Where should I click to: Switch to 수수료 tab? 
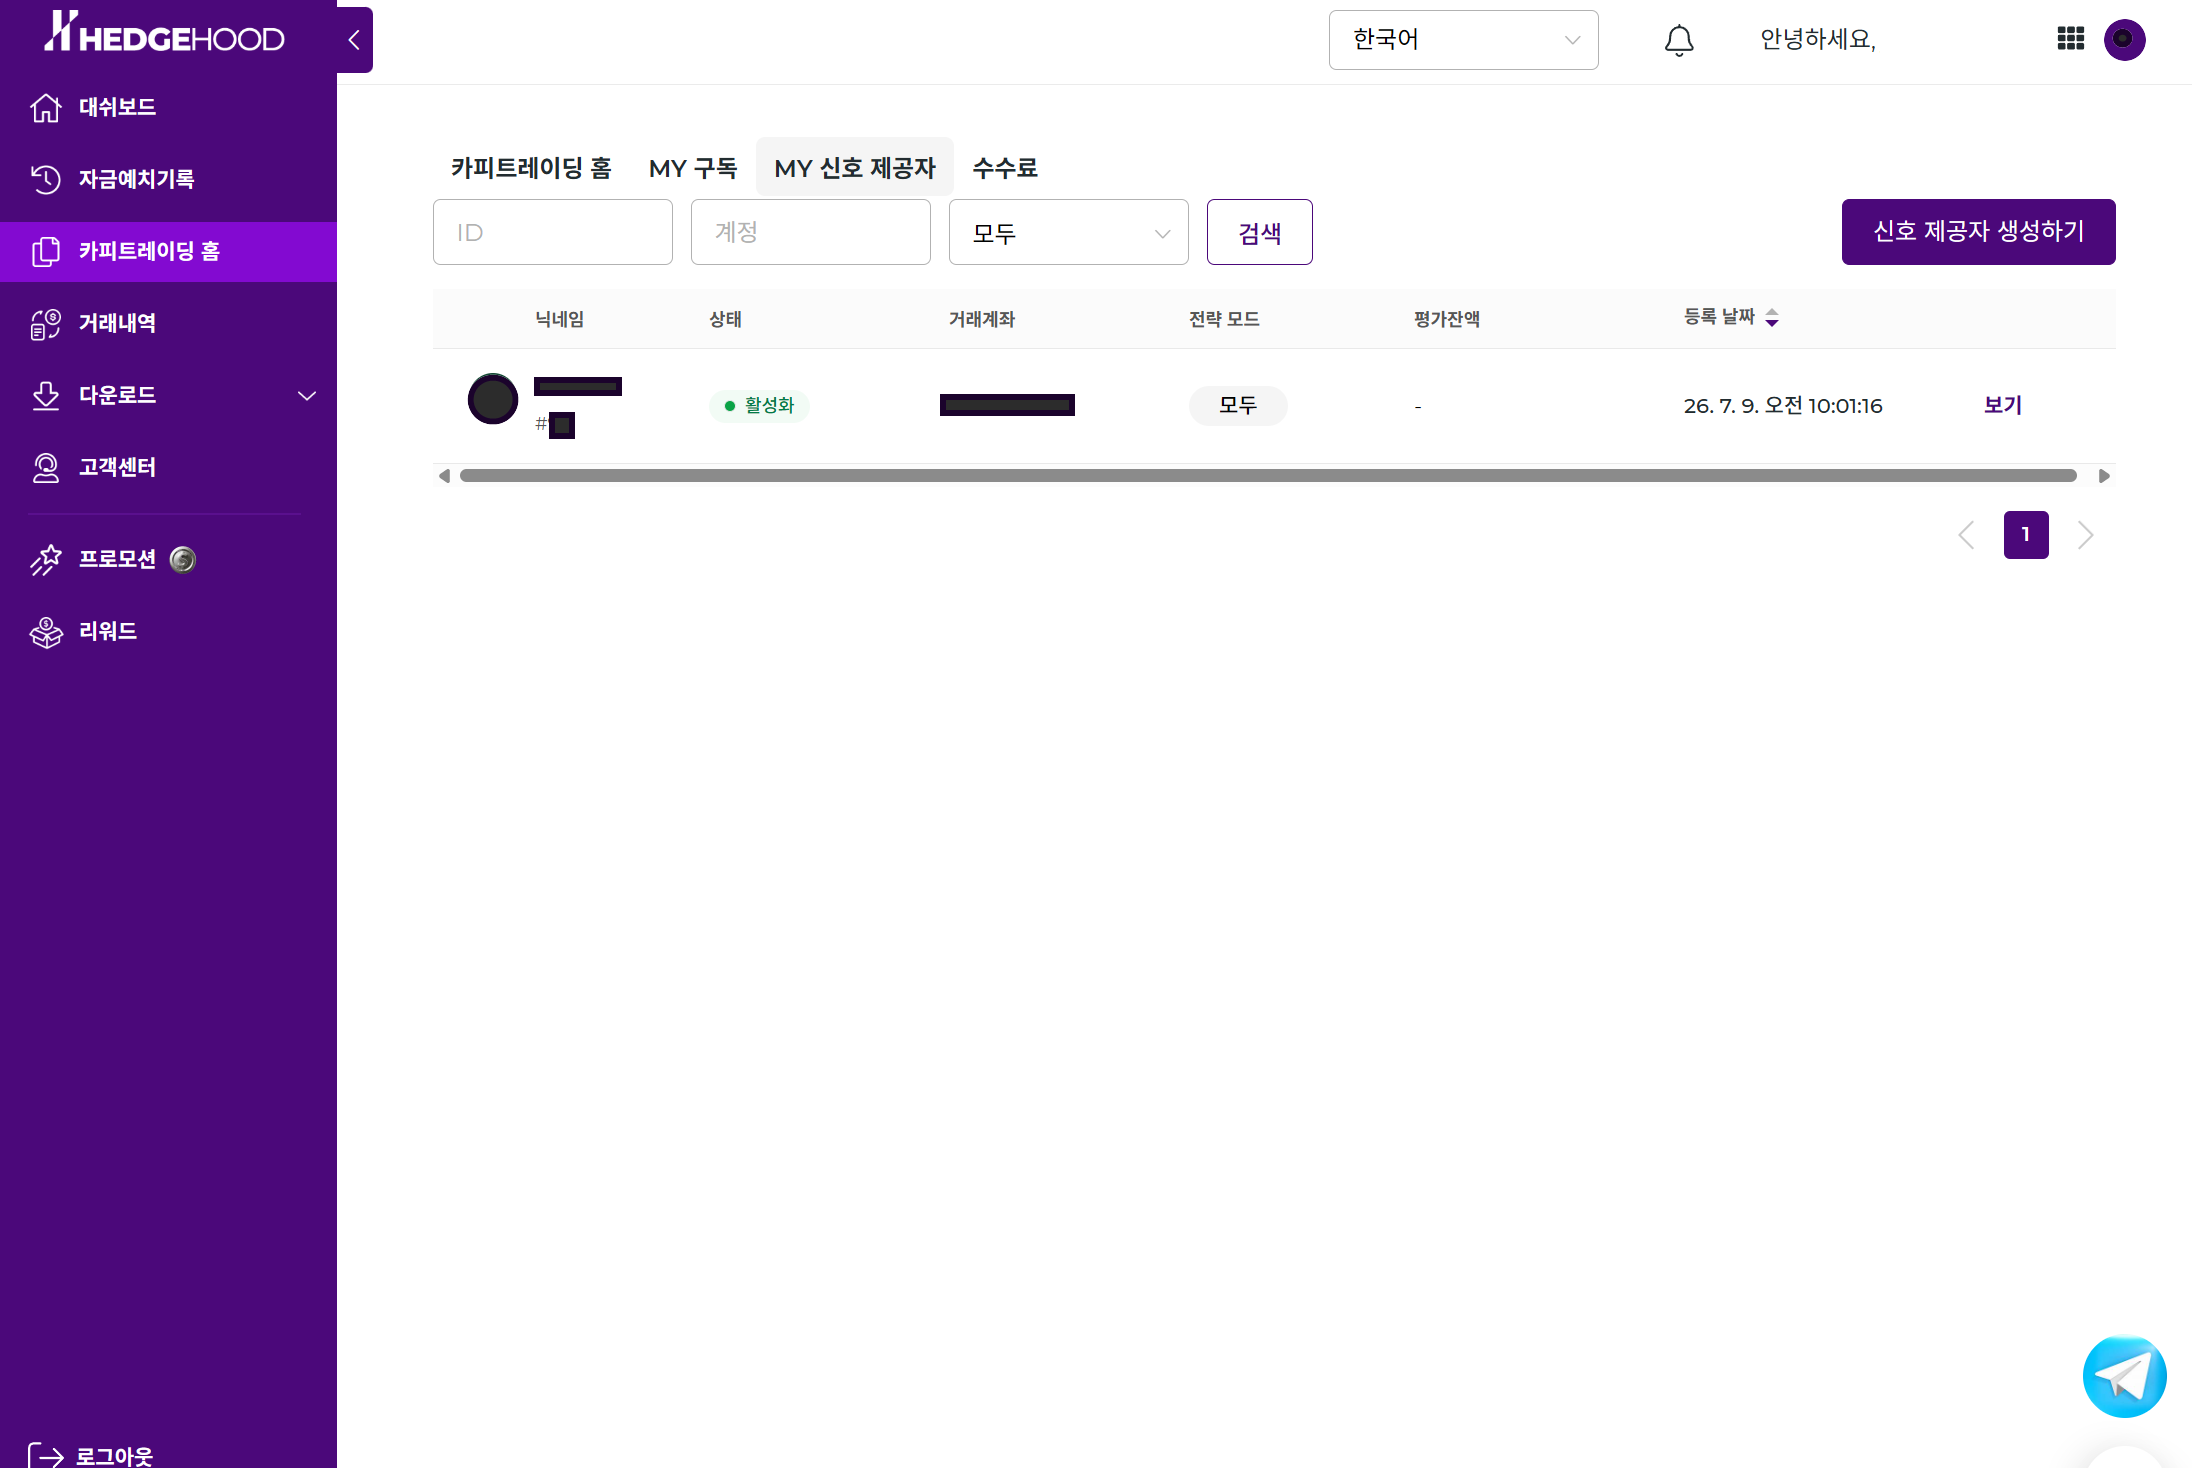click(1005, 168)
